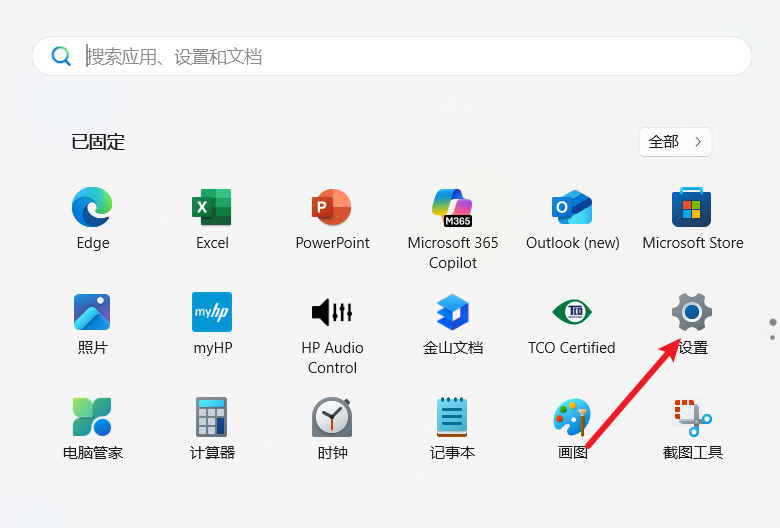Open the 时钟 clock app
The width and height of the screenshot is (780, 528).
332,417
